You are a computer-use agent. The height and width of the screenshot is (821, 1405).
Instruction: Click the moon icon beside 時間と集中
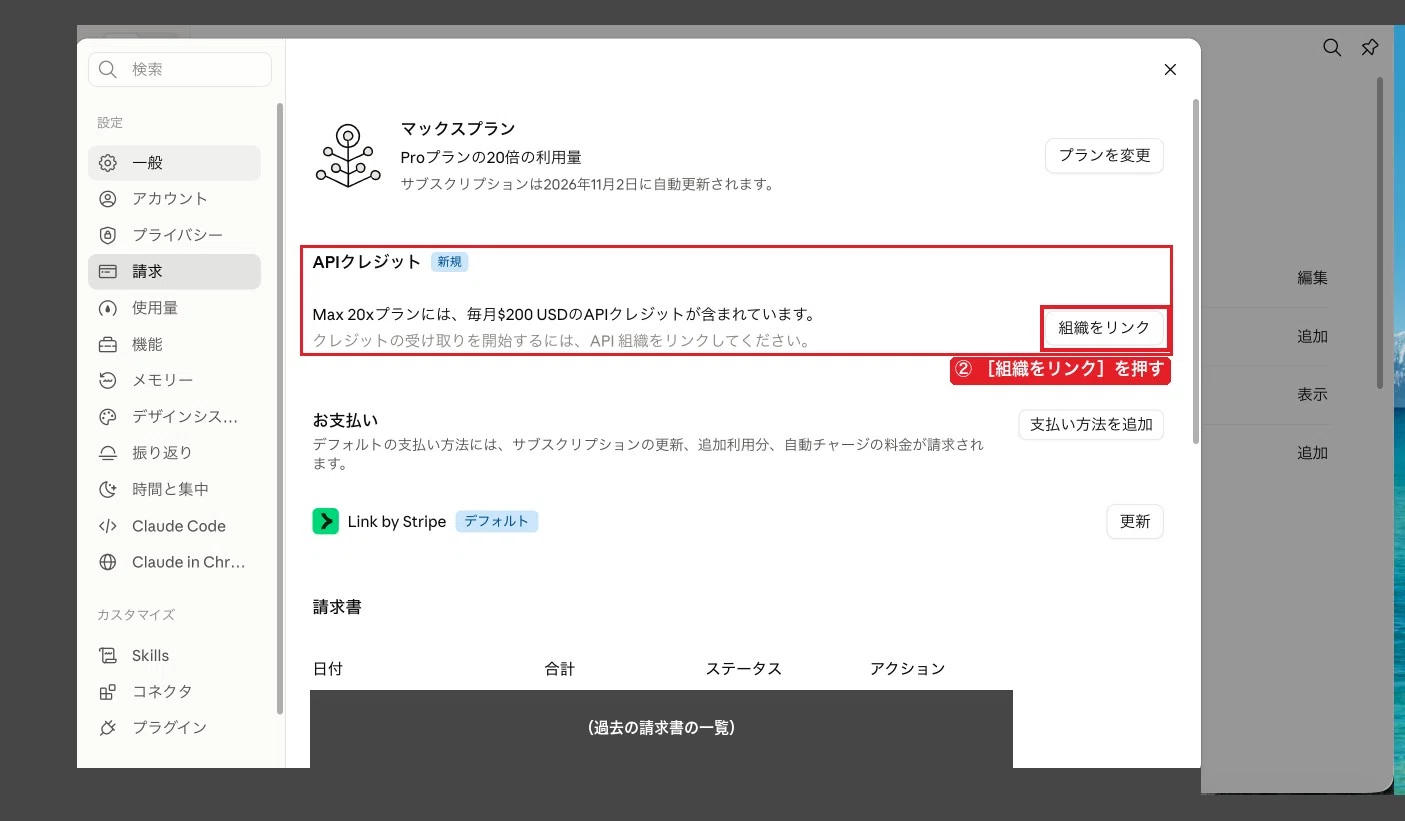(108, 489)
